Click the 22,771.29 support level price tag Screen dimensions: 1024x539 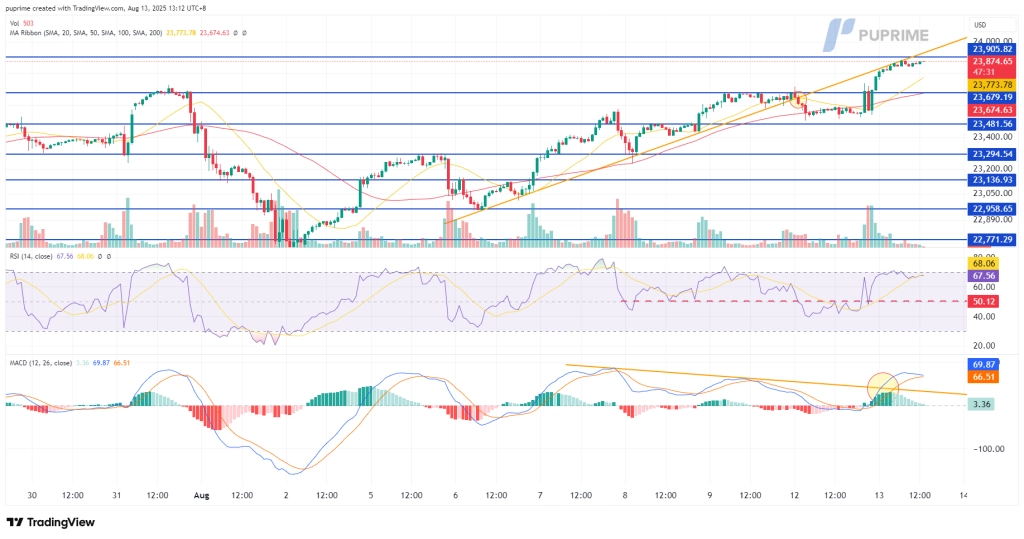point(991,239)
